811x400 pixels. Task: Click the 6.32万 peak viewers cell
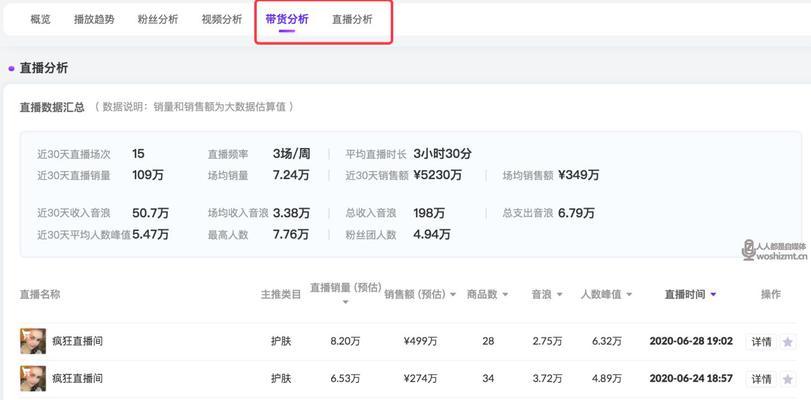click(x=607, y=342)
